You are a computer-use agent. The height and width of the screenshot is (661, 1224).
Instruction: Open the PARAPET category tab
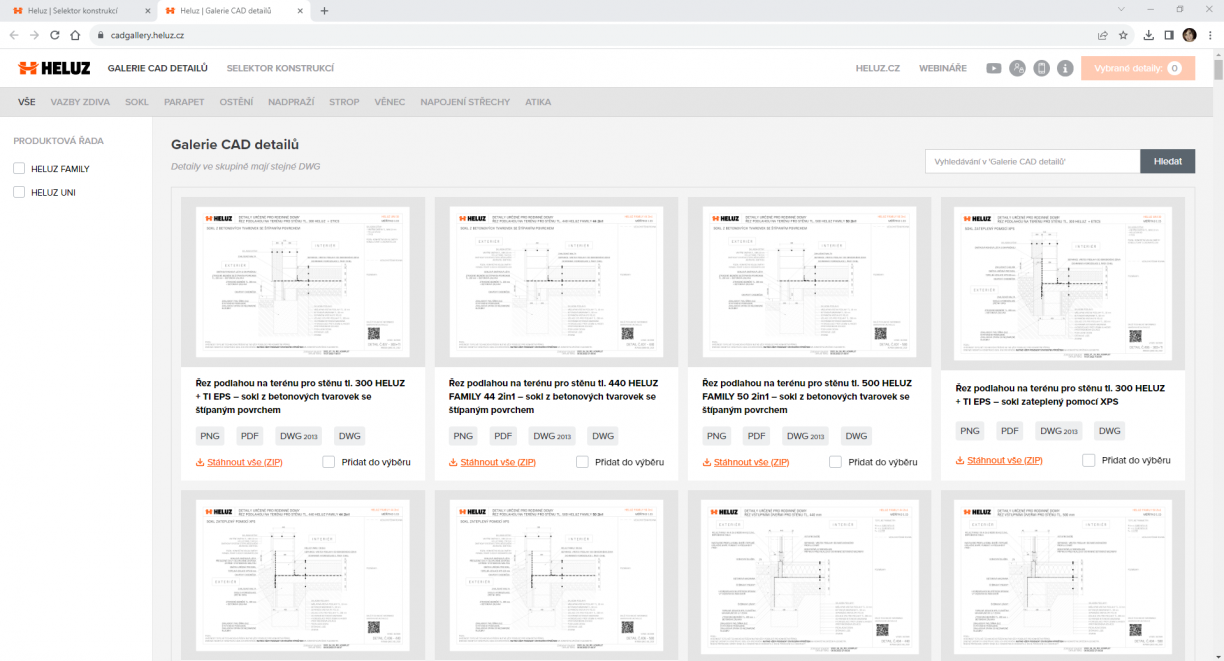[184, 102]
